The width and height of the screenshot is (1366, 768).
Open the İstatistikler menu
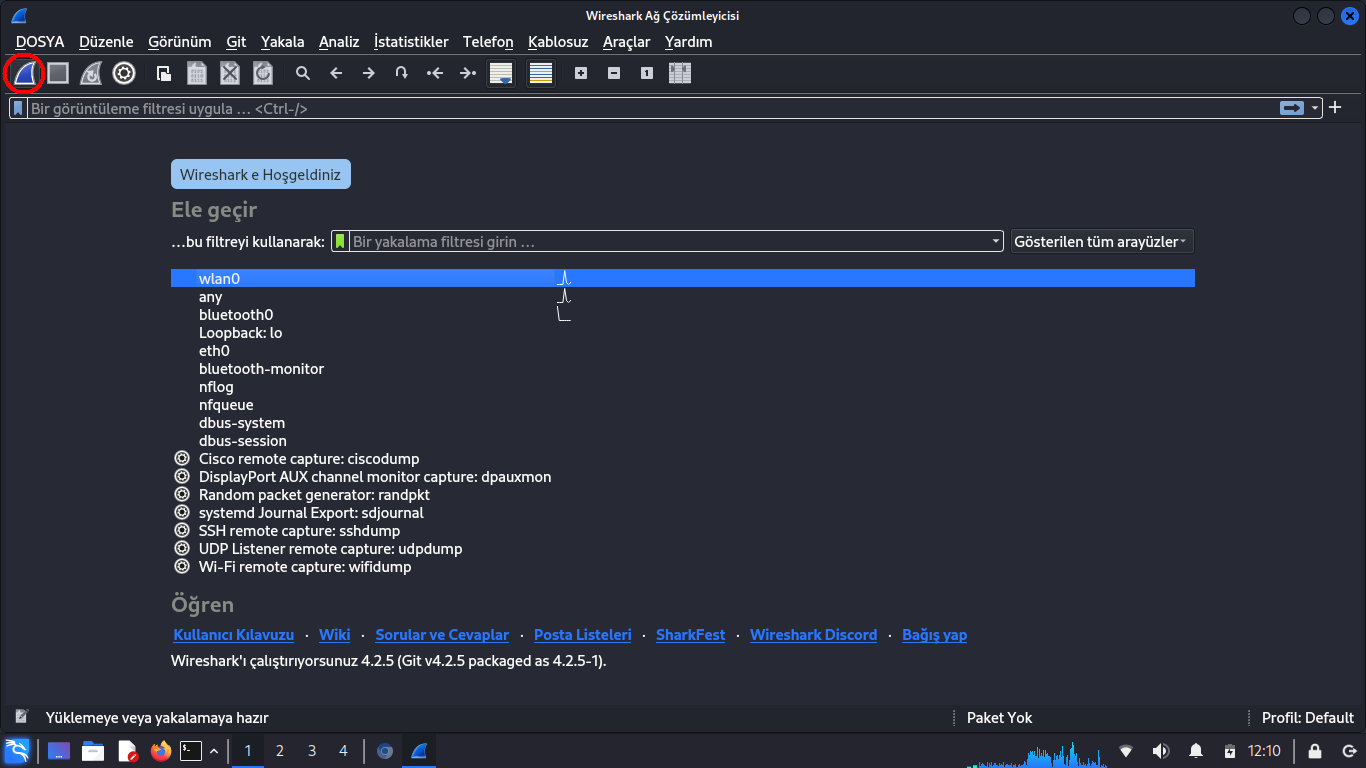pos(411,42)
